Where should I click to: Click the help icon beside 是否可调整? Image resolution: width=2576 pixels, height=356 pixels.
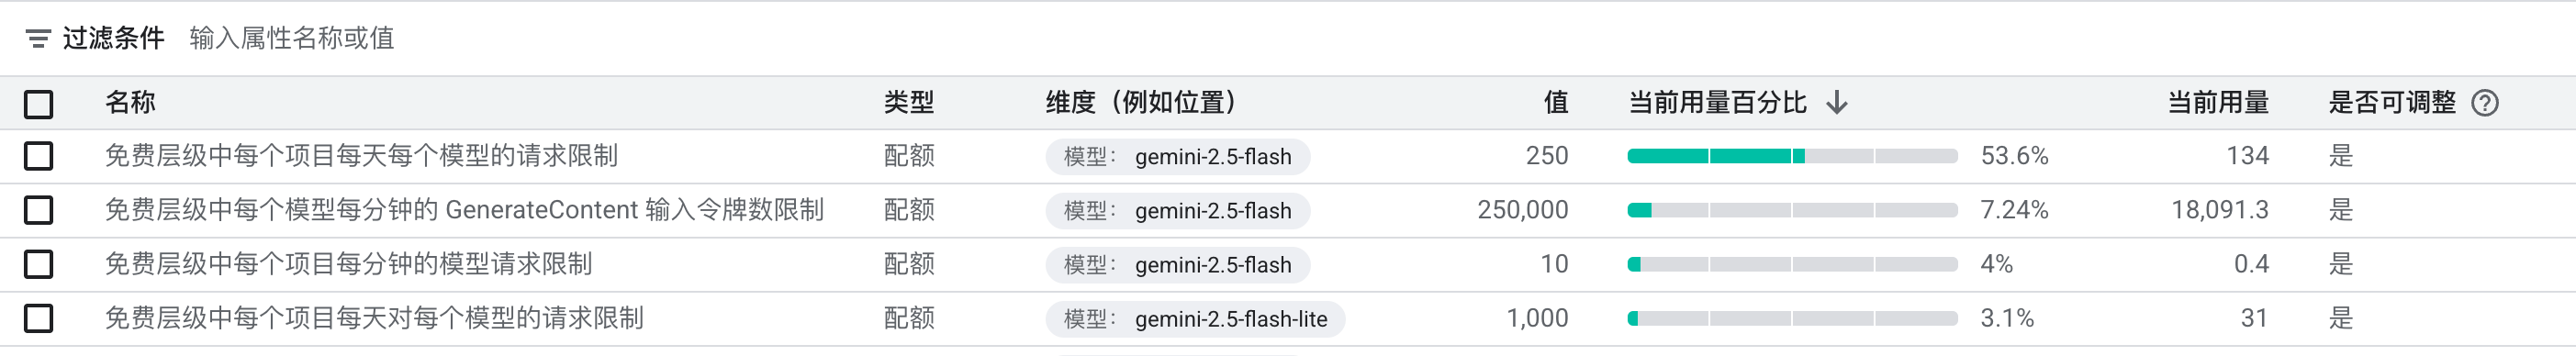click(2485, 103)
